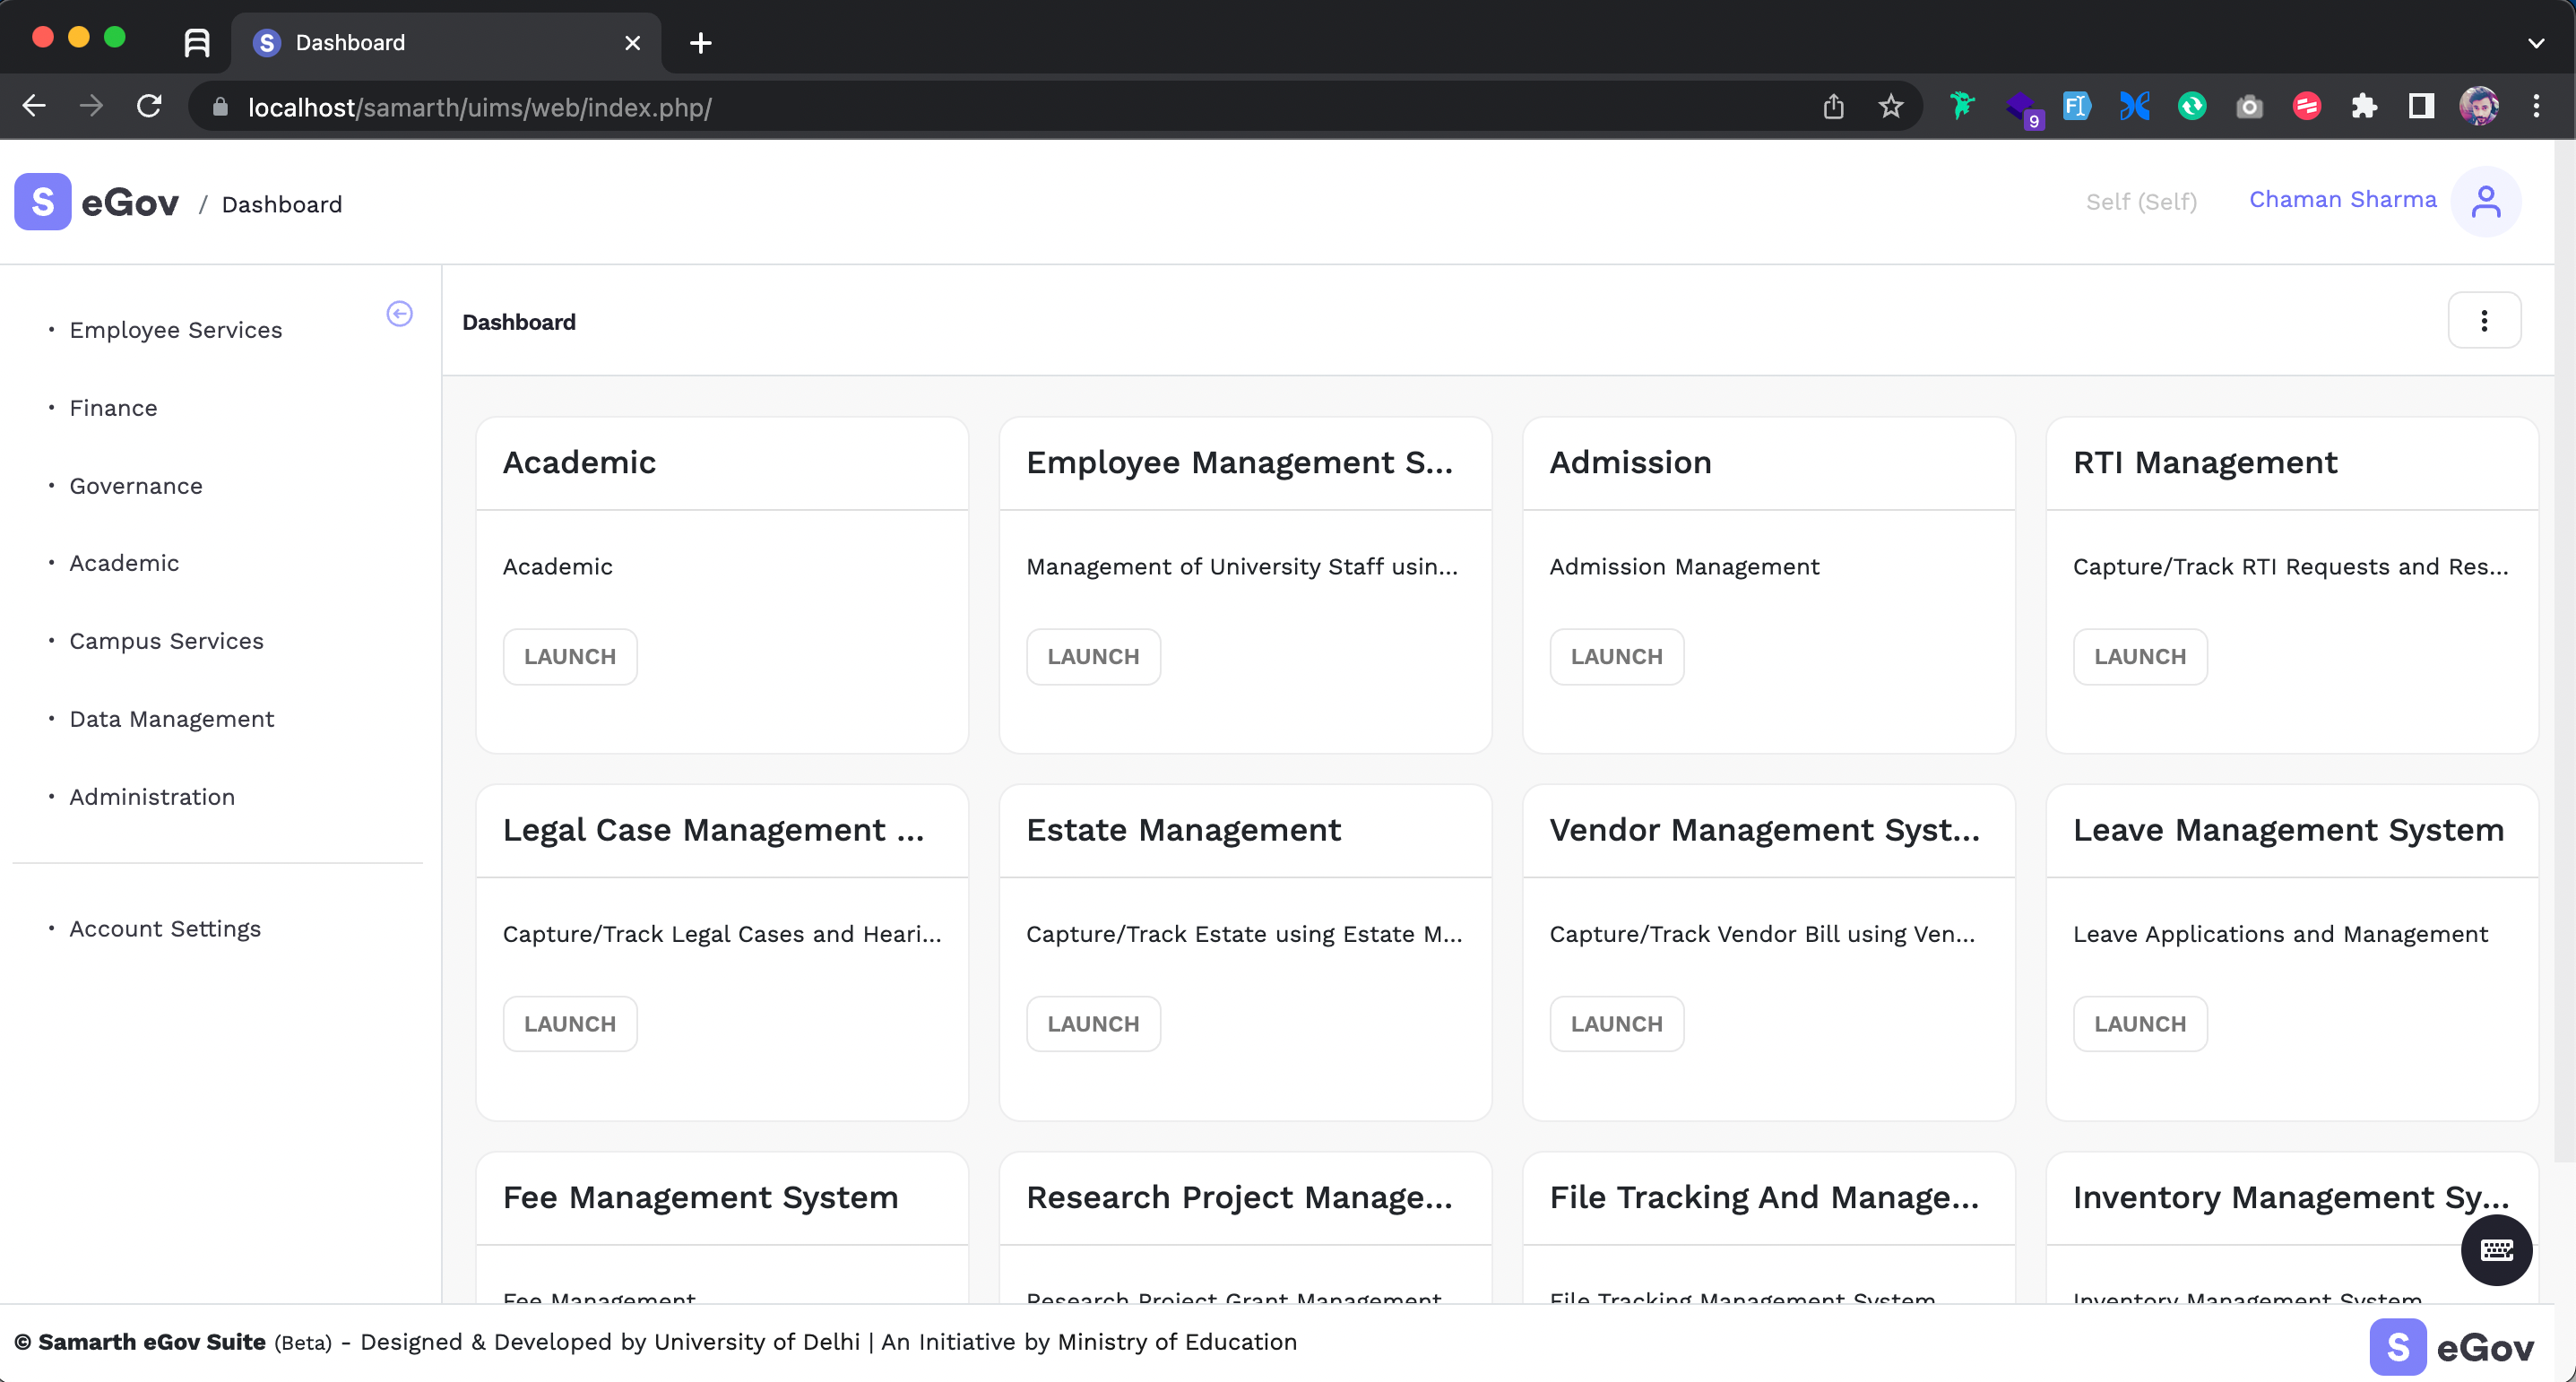Select the Dashboard browser tab

click(445, 43)
